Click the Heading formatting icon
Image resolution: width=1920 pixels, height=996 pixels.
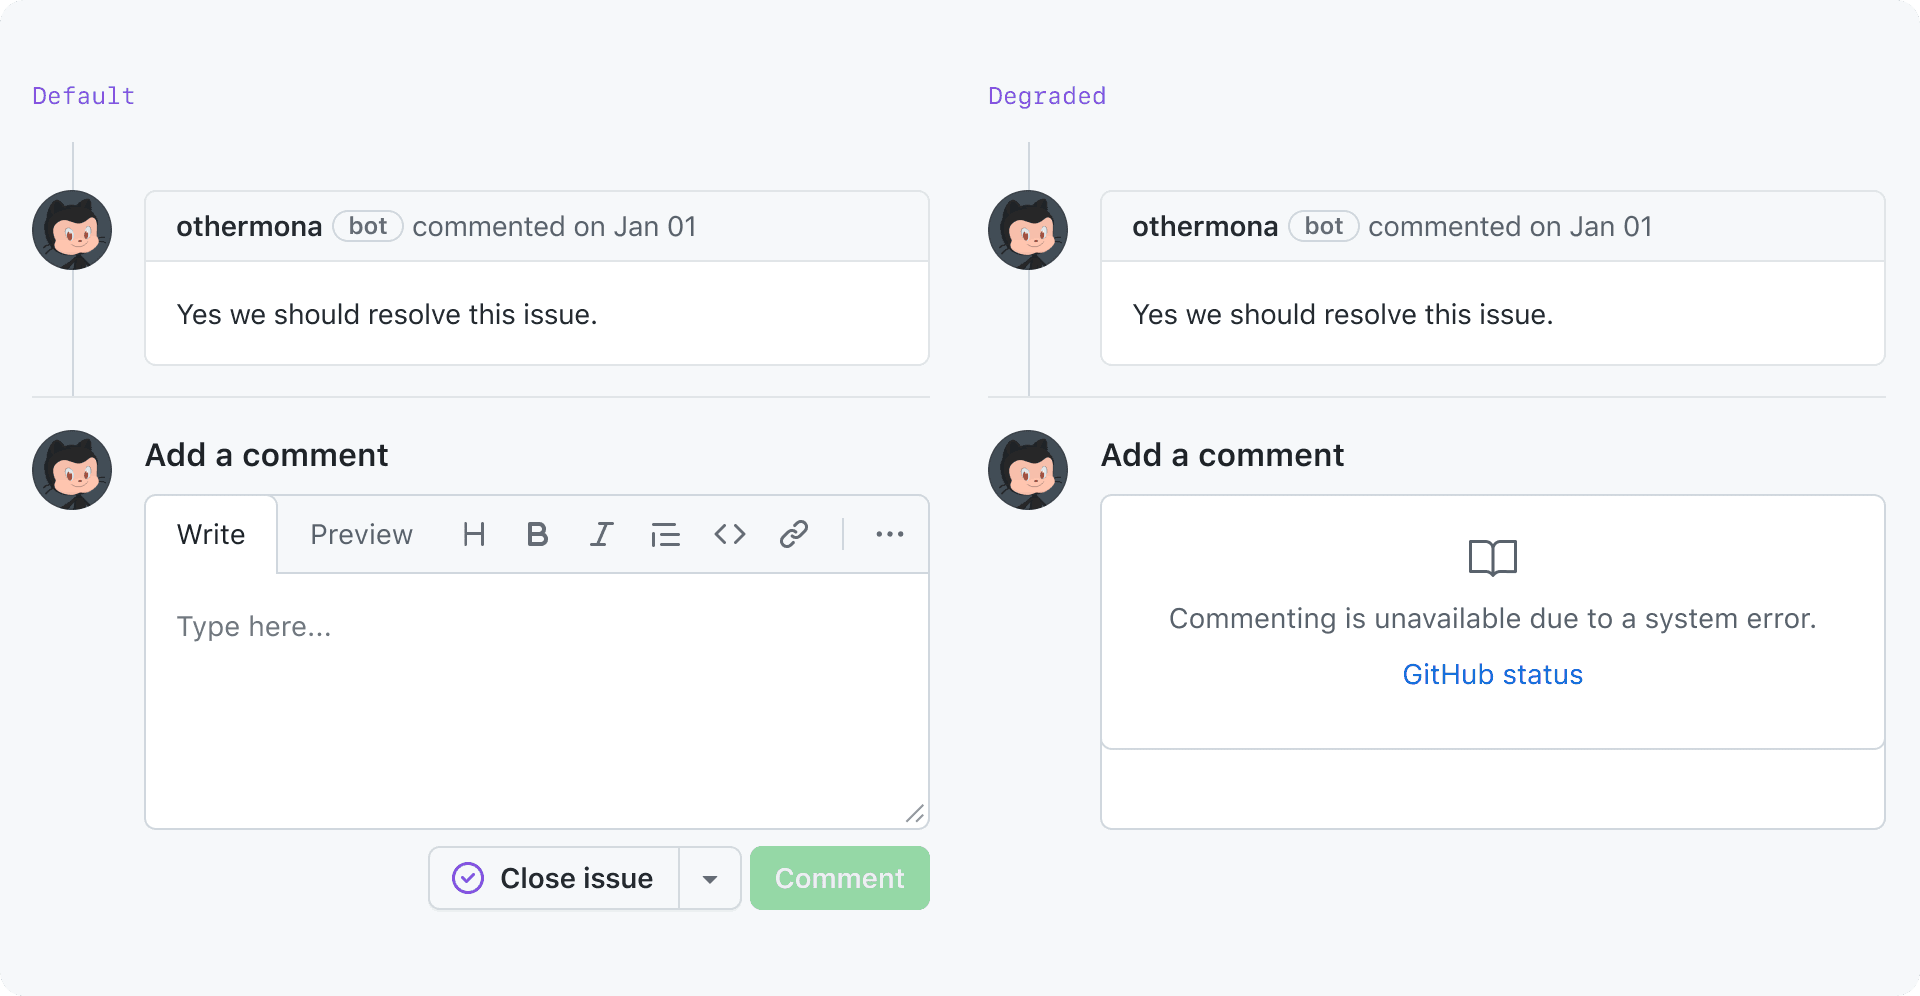(473, 534)
